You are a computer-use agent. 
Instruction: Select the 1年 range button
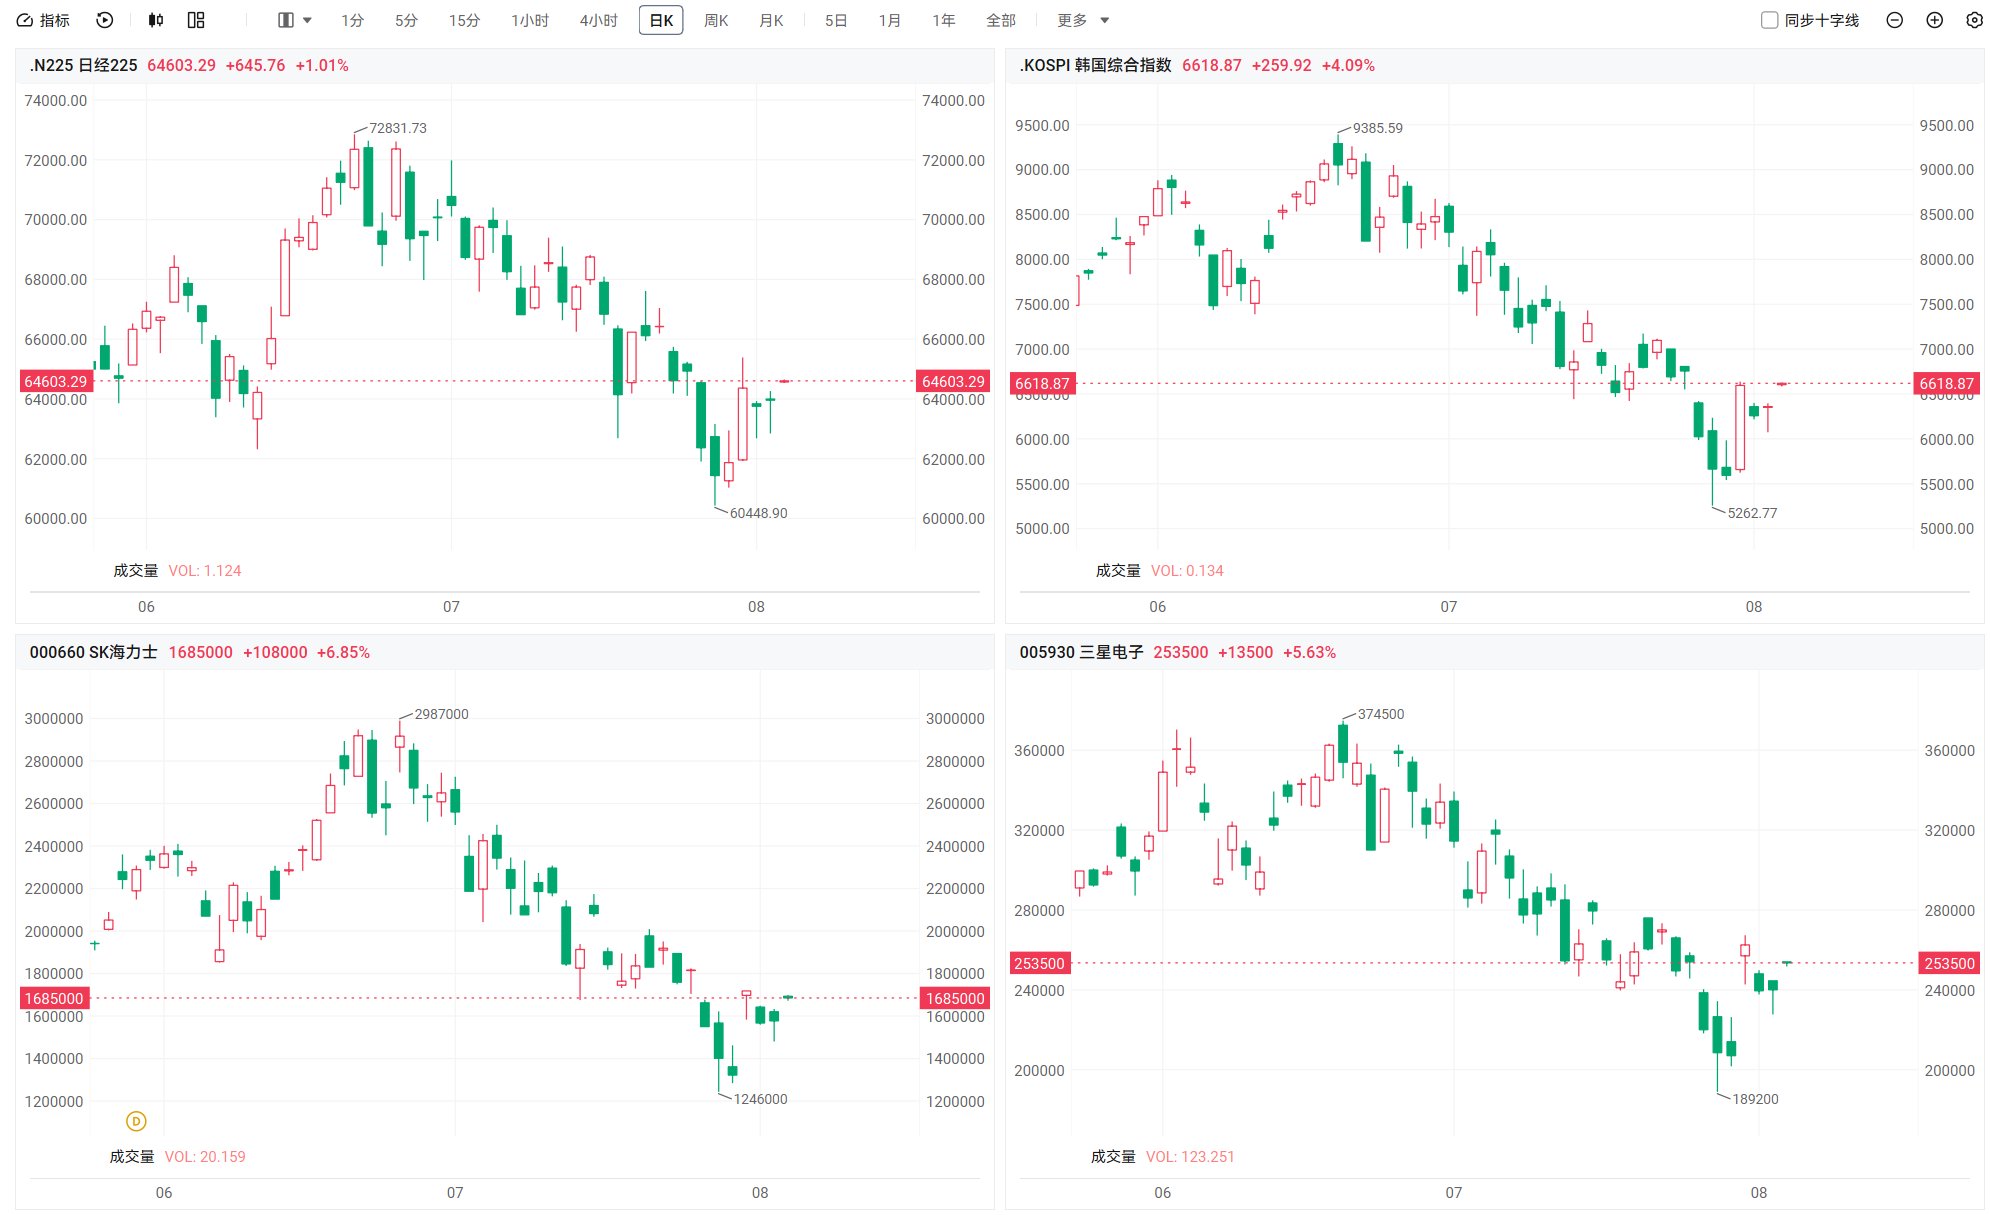[x=944, y=20]
